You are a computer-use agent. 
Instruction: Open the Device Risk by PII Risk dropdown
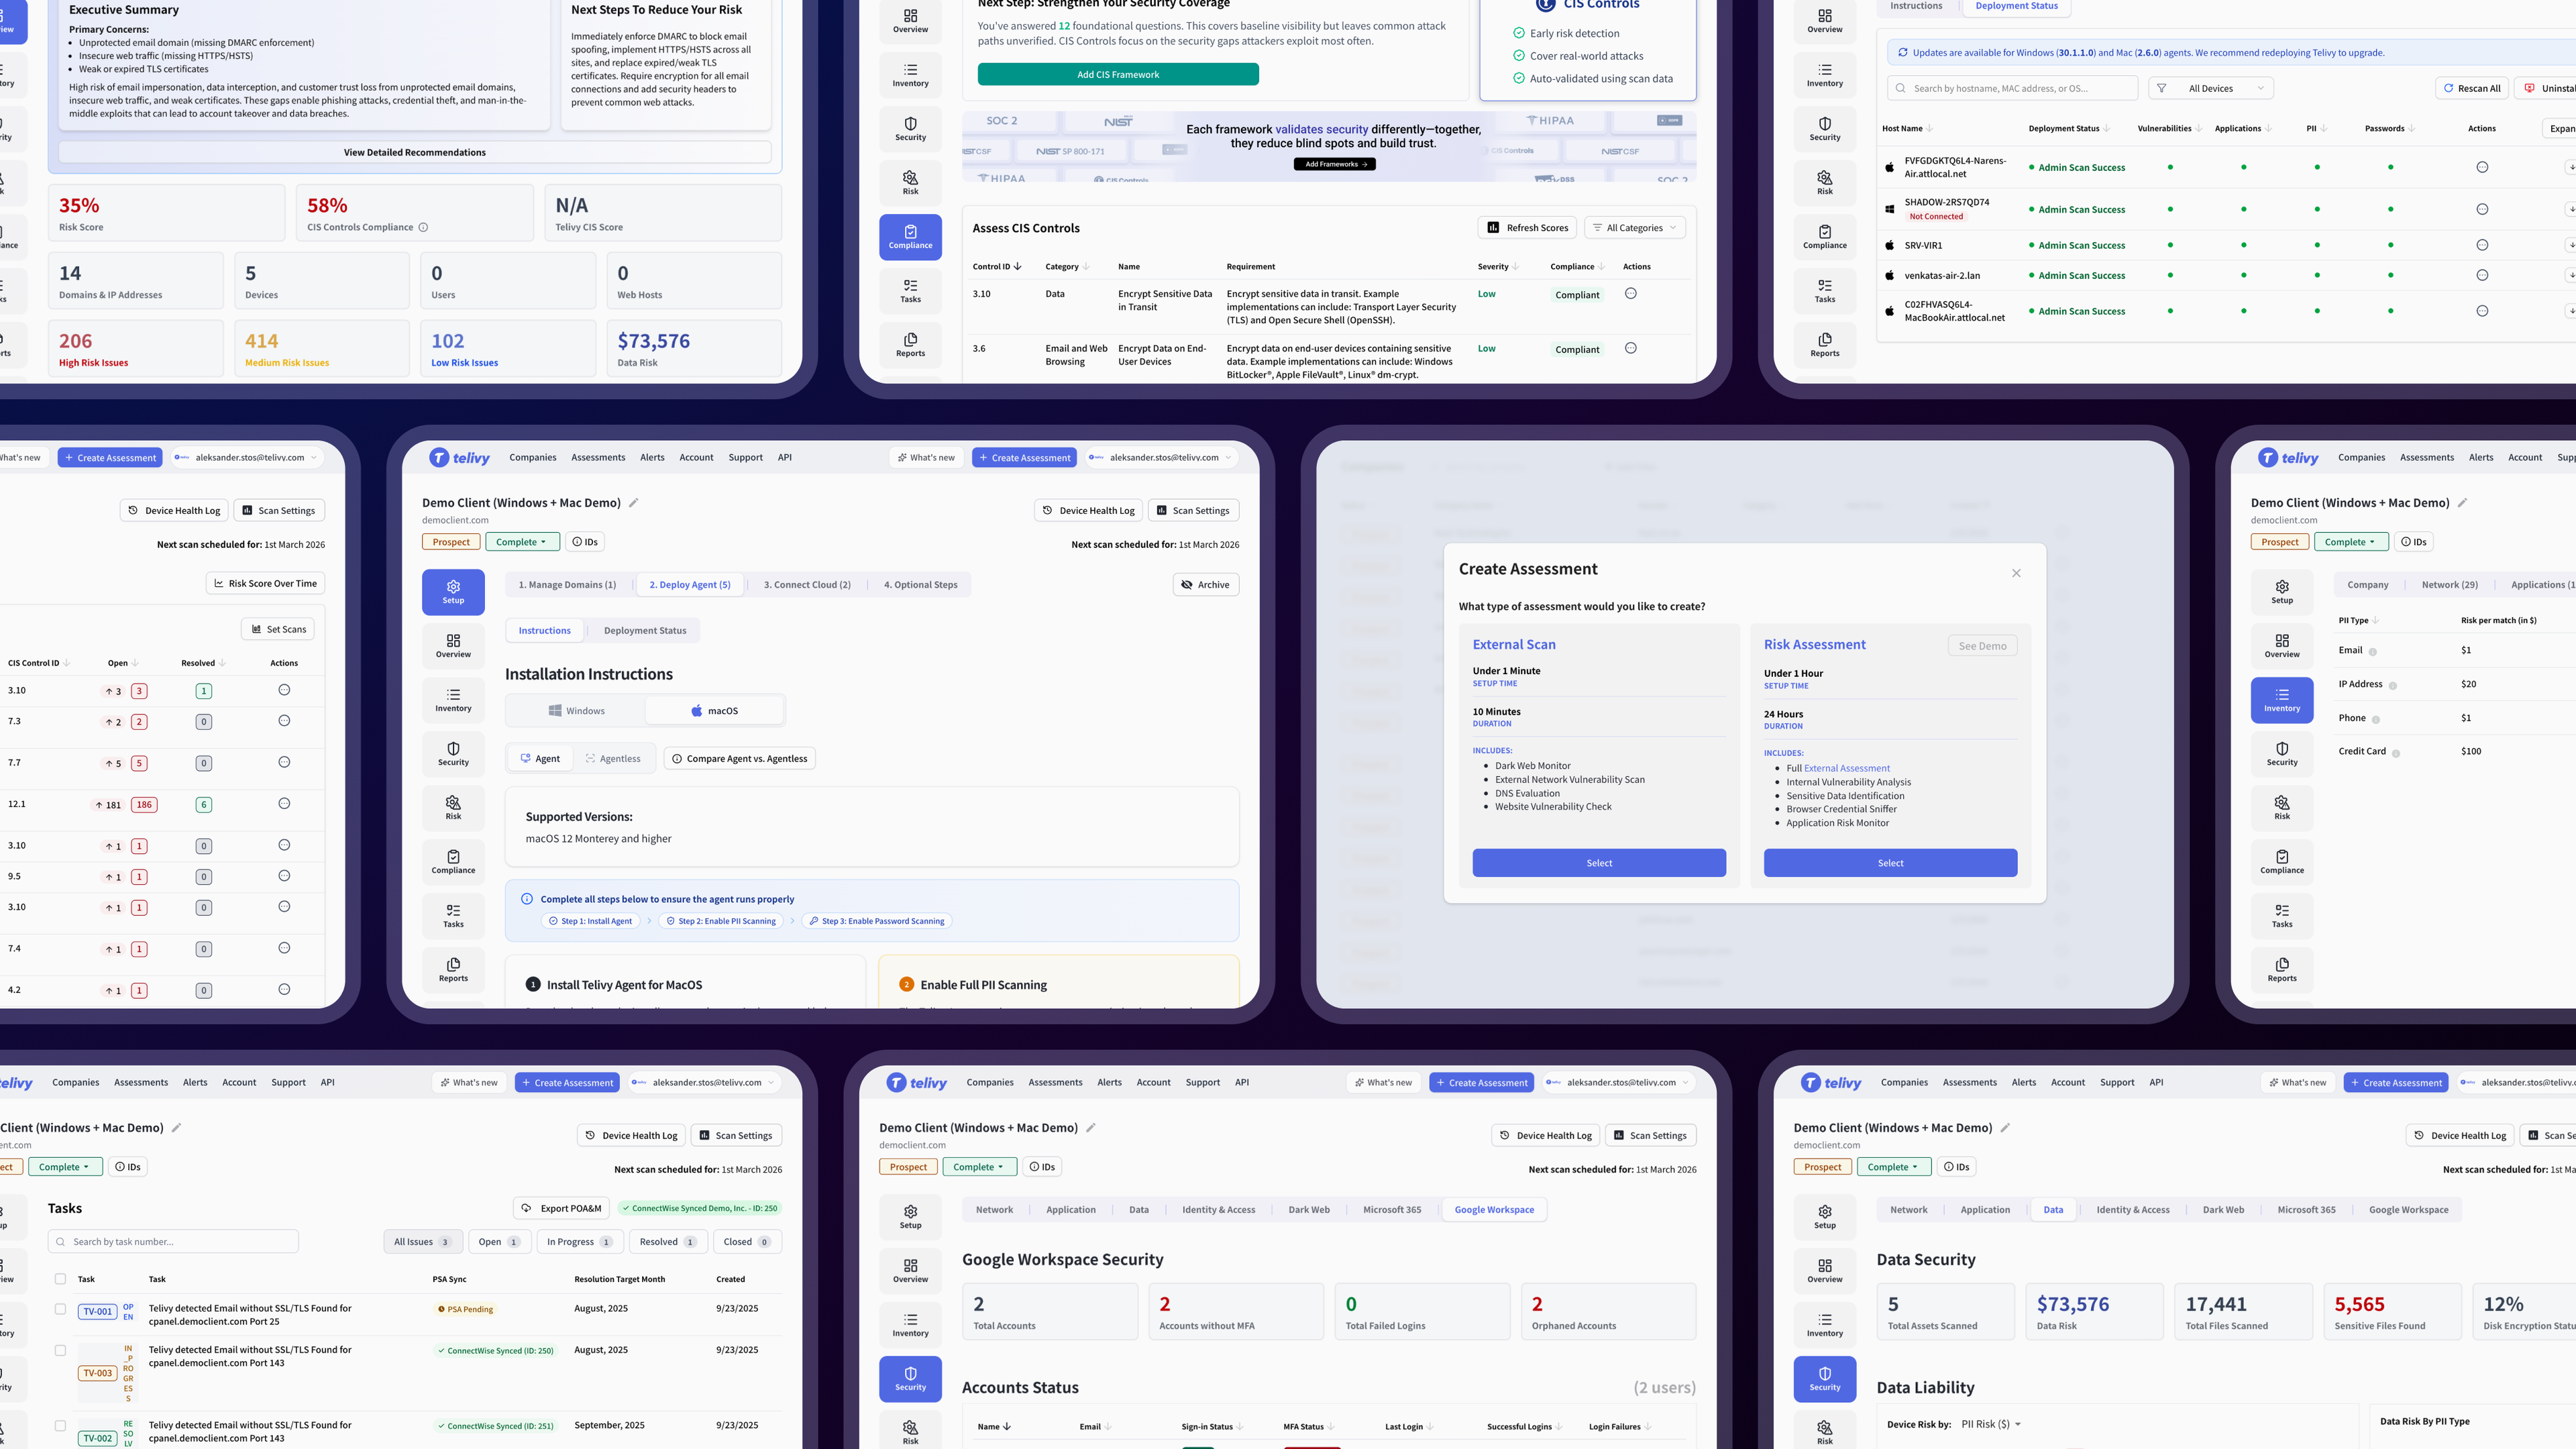pos(1990,1424)
